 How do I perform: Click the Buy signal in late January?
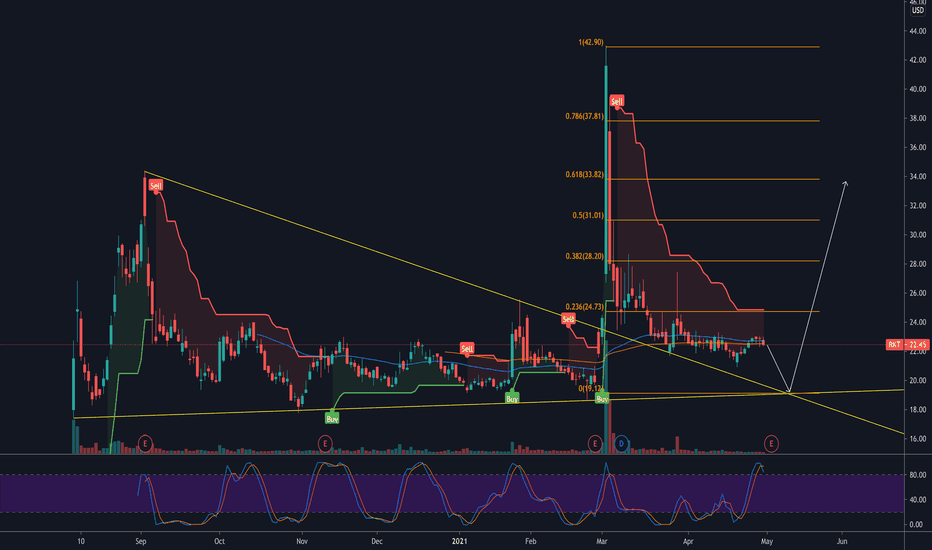[x=512, y=398]
